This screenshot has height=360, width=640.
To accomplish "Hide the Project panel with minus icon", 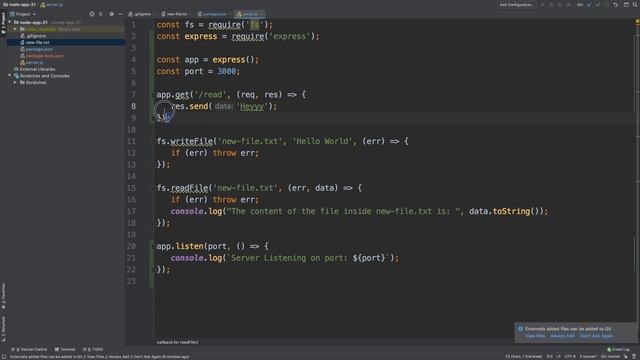I will point(120,14).
